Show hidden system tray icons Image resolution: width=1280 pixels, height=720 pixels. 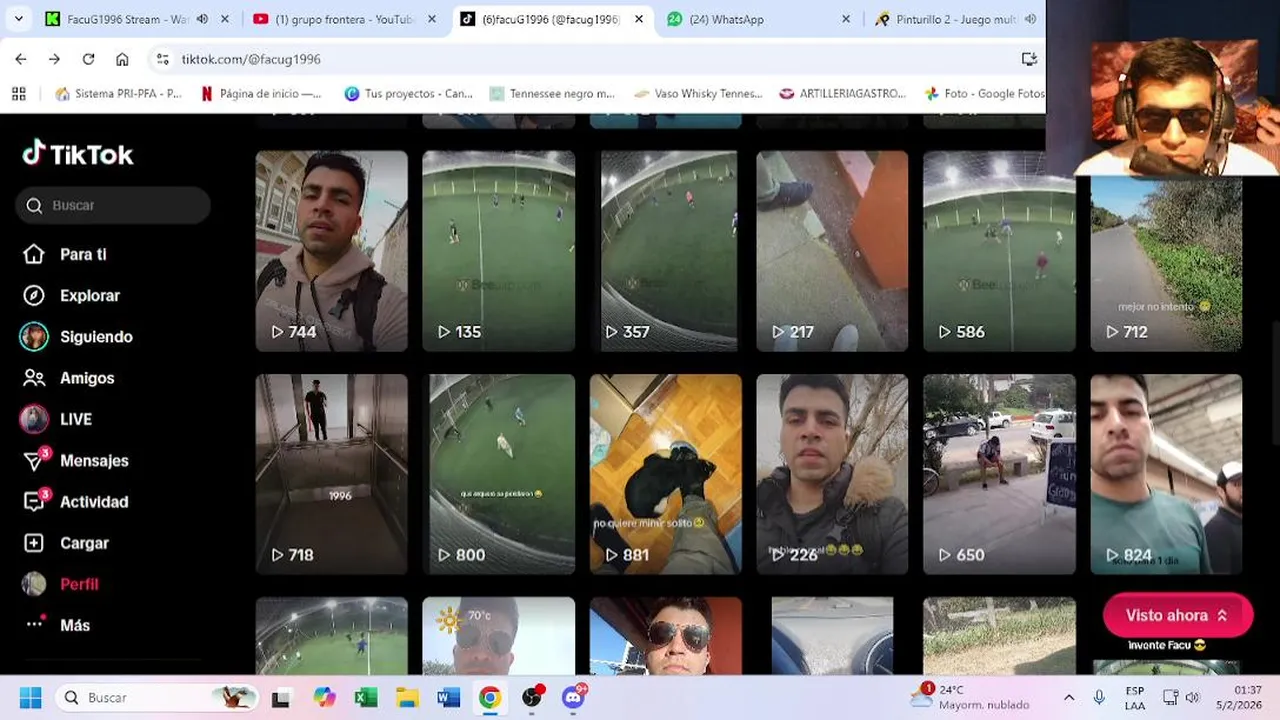click(1069, 697)
